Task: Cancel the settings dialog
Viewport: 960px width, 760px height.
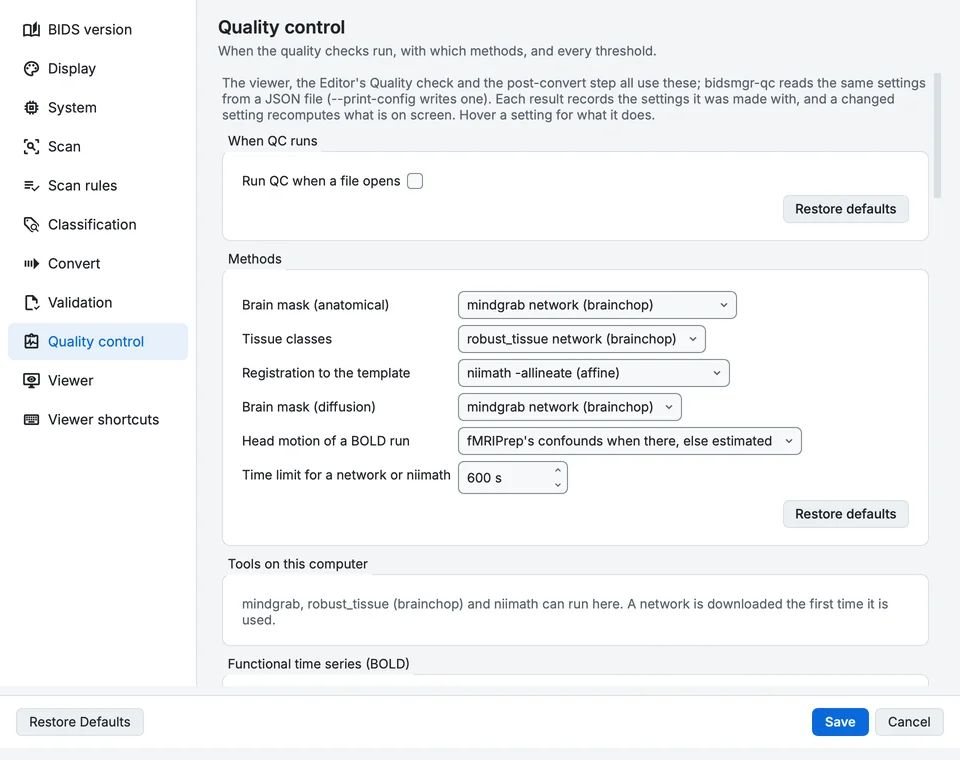Action: coord(909,722)
